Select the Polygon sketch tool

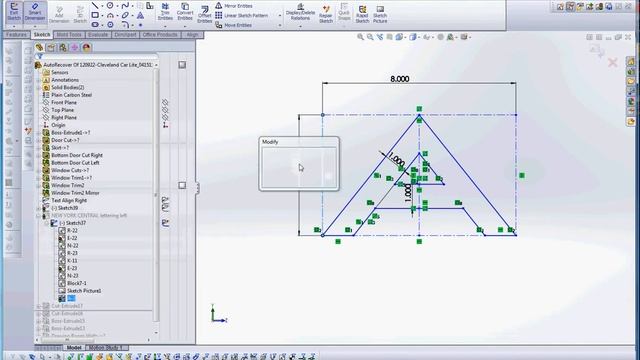coord(110,25)
